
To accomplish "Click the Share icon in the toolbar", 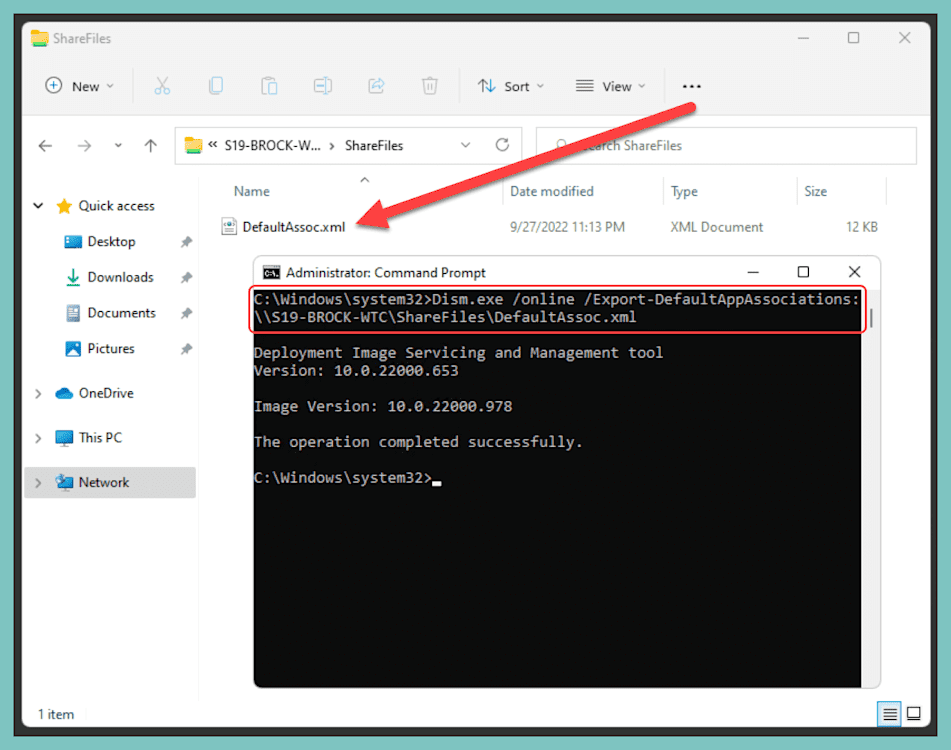I will 376,86.
